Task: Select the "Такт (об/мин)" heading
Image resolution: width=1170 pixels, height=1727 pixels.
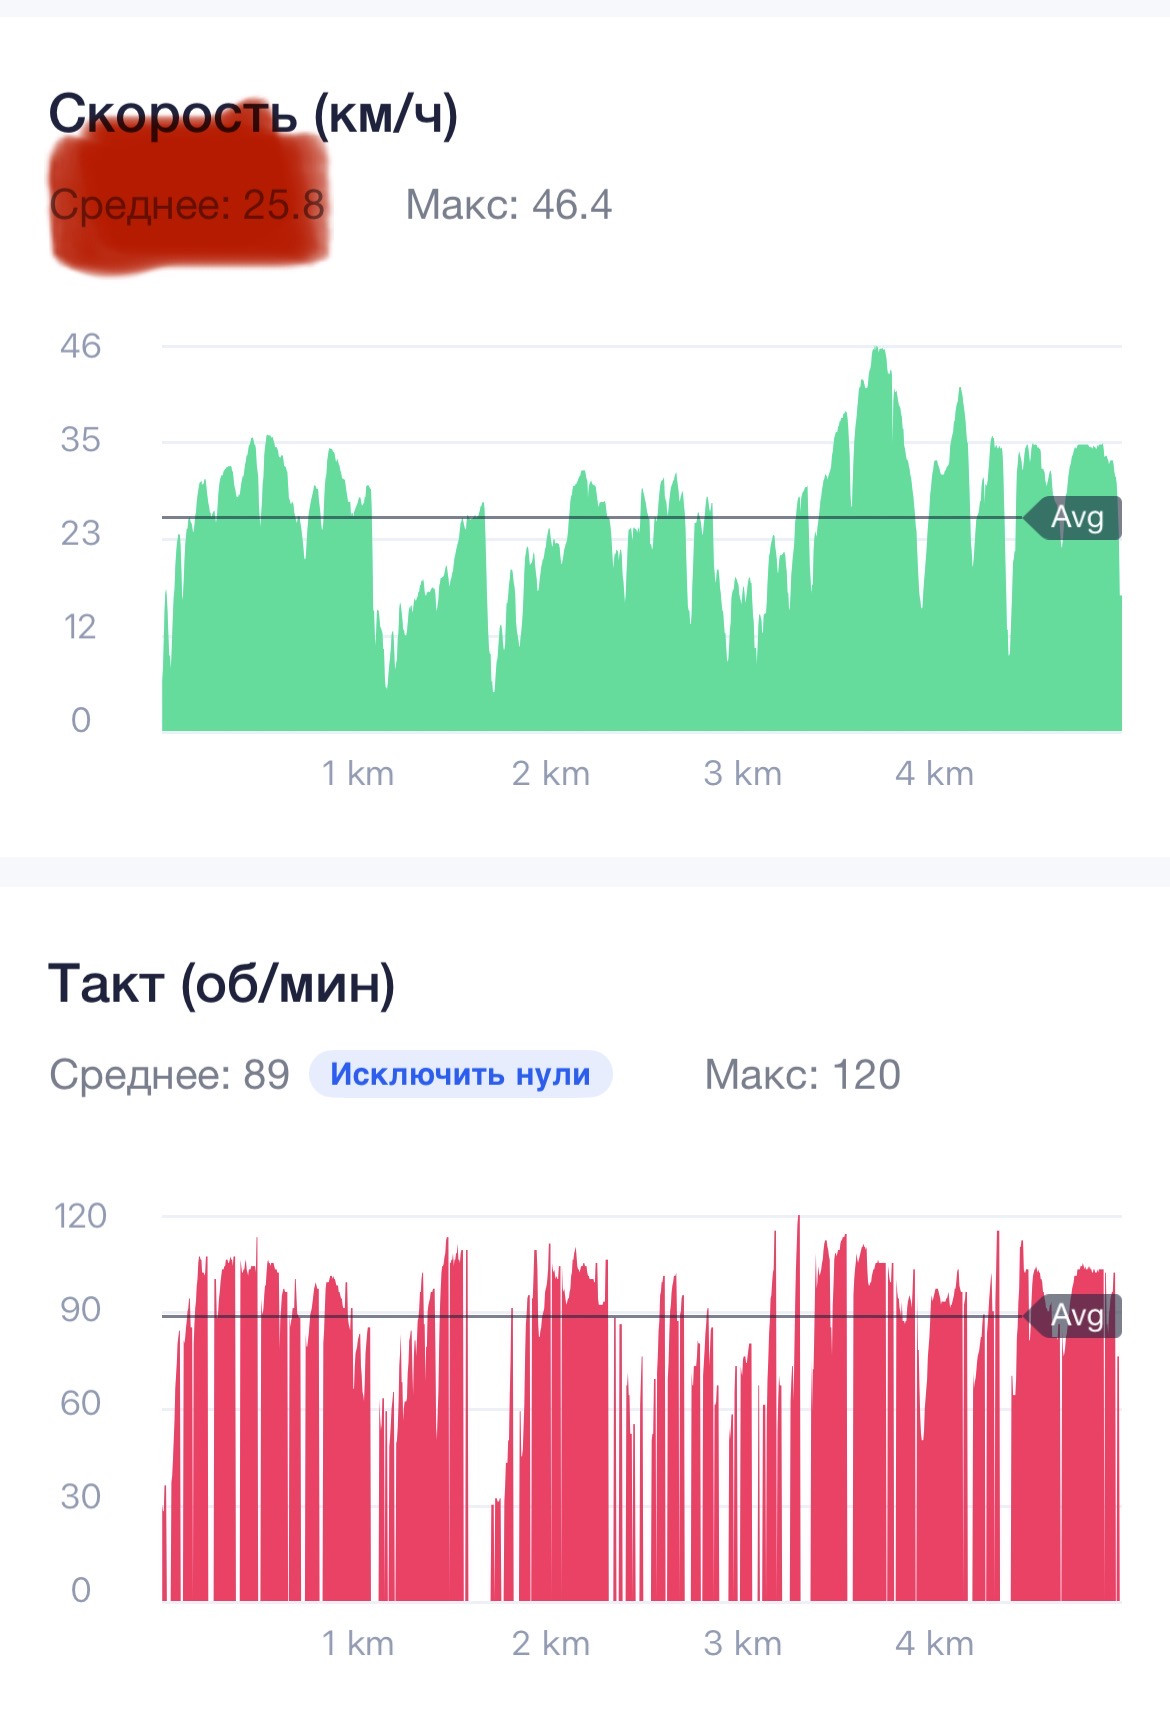Action: [222, 983]
